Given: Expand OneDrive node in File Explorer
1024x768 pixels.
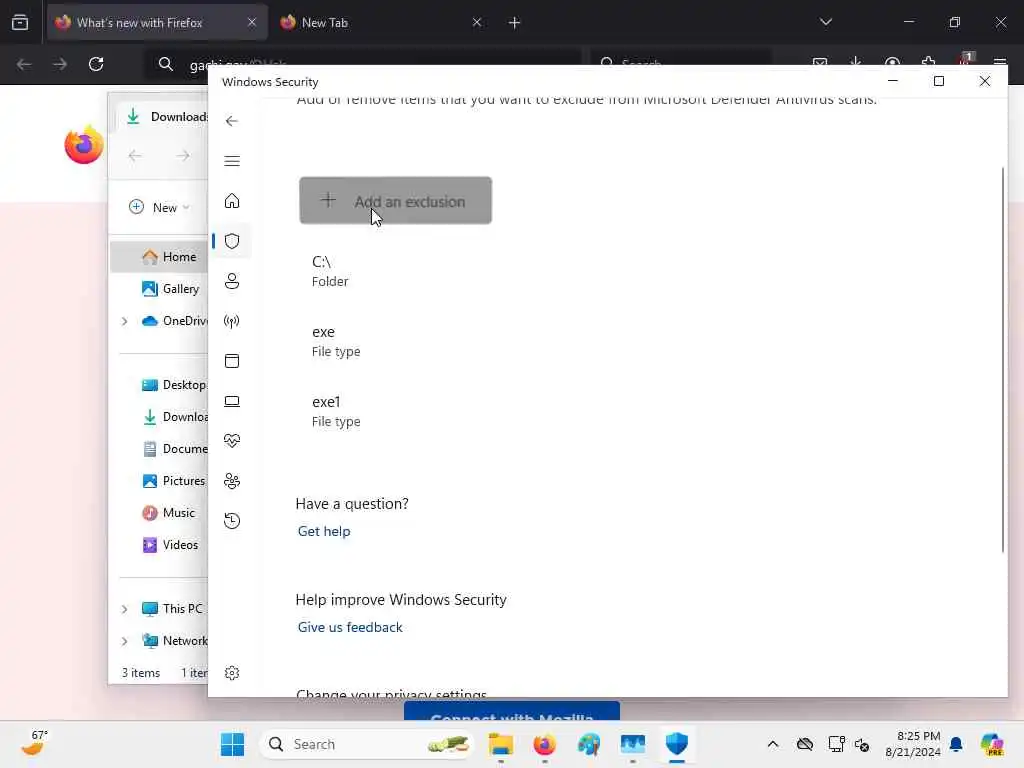Looking at the screenshot, I should click(x=124, y=321).
